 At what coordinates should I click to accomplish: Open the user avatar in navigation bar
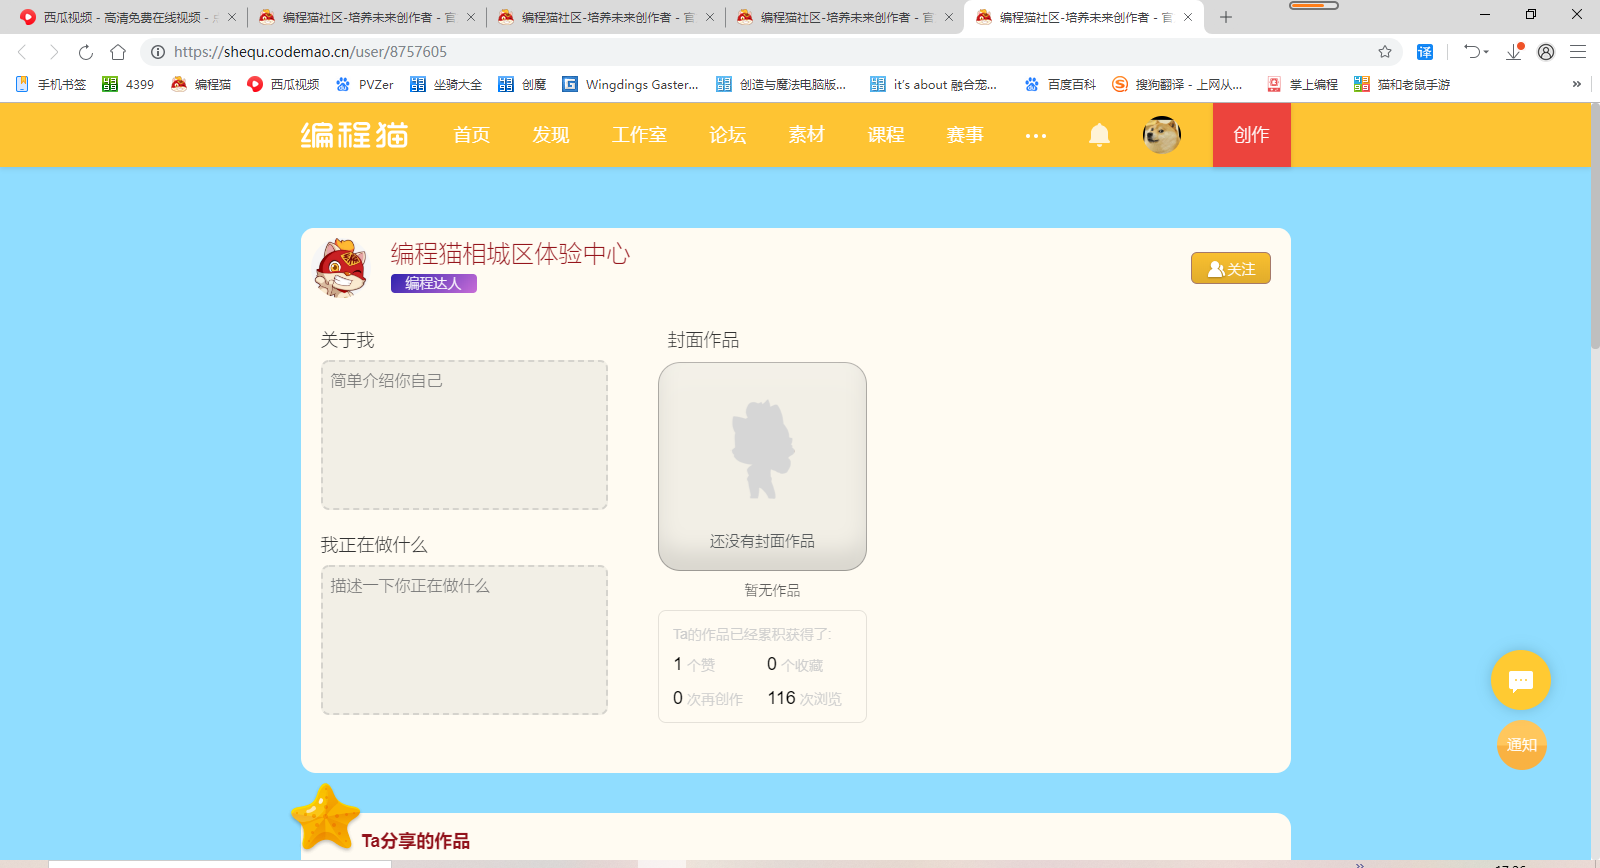(x=1162, y=134)
